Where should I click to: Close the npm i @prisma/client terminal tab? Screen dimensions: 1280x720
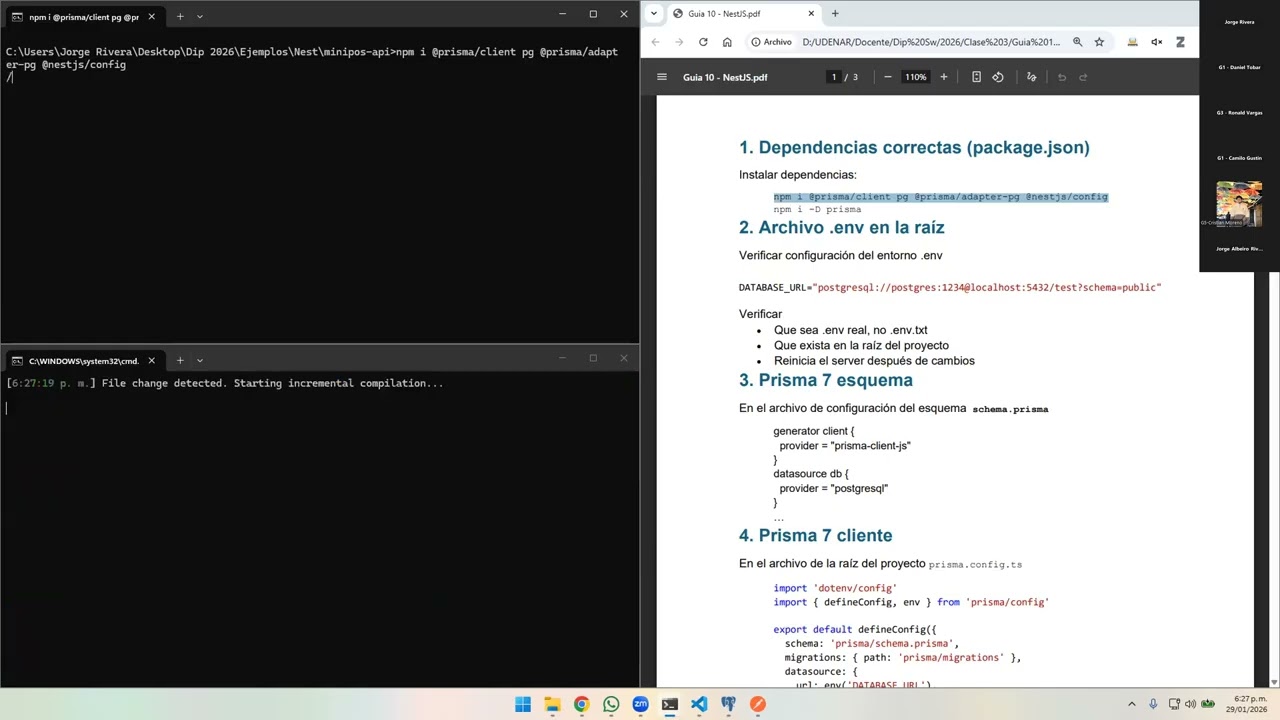pos(151,16)
